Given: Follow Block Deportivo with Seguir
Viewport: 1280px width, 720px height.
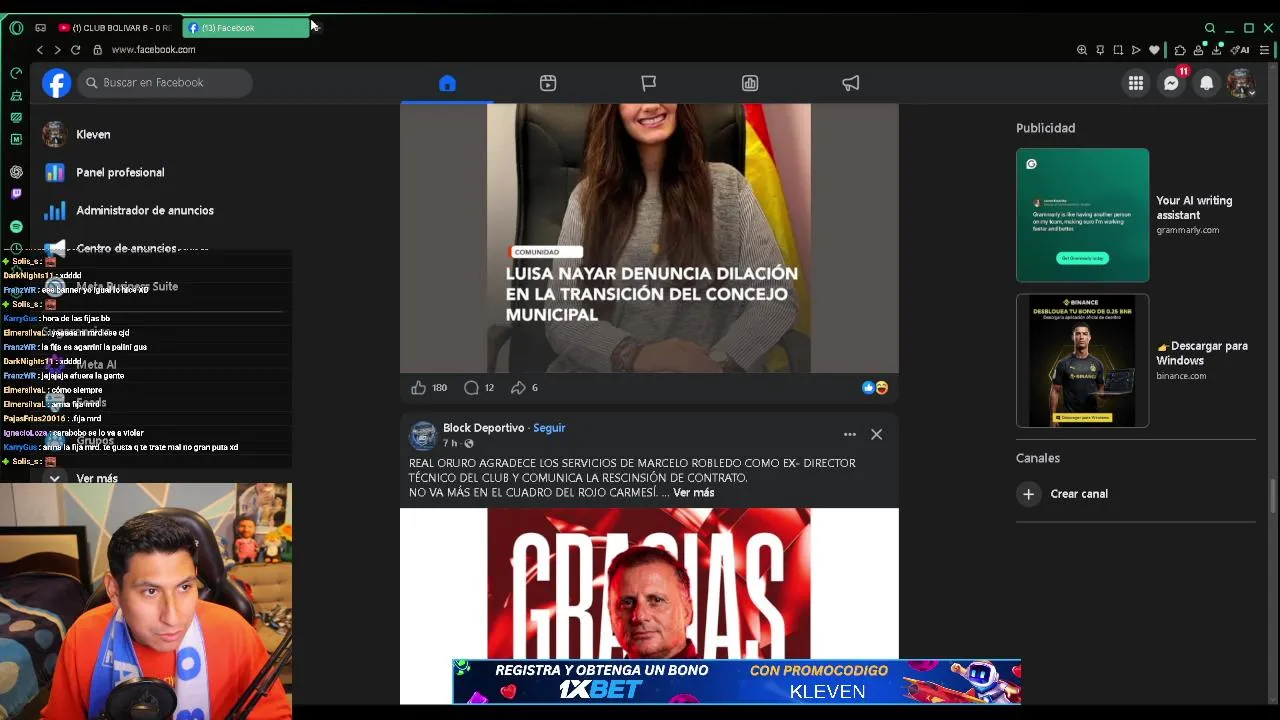Looking at the screenshot, I should click(x=549, y=428).
